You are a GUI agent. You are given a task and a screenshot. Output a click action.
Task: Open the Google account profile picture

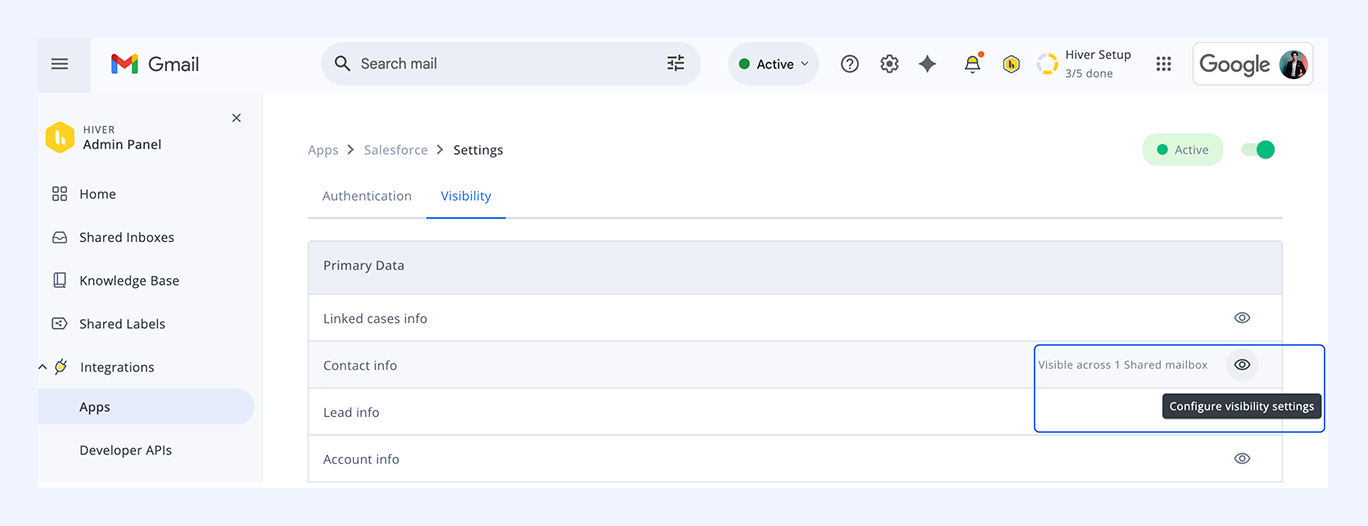(x=1293, y=64)
